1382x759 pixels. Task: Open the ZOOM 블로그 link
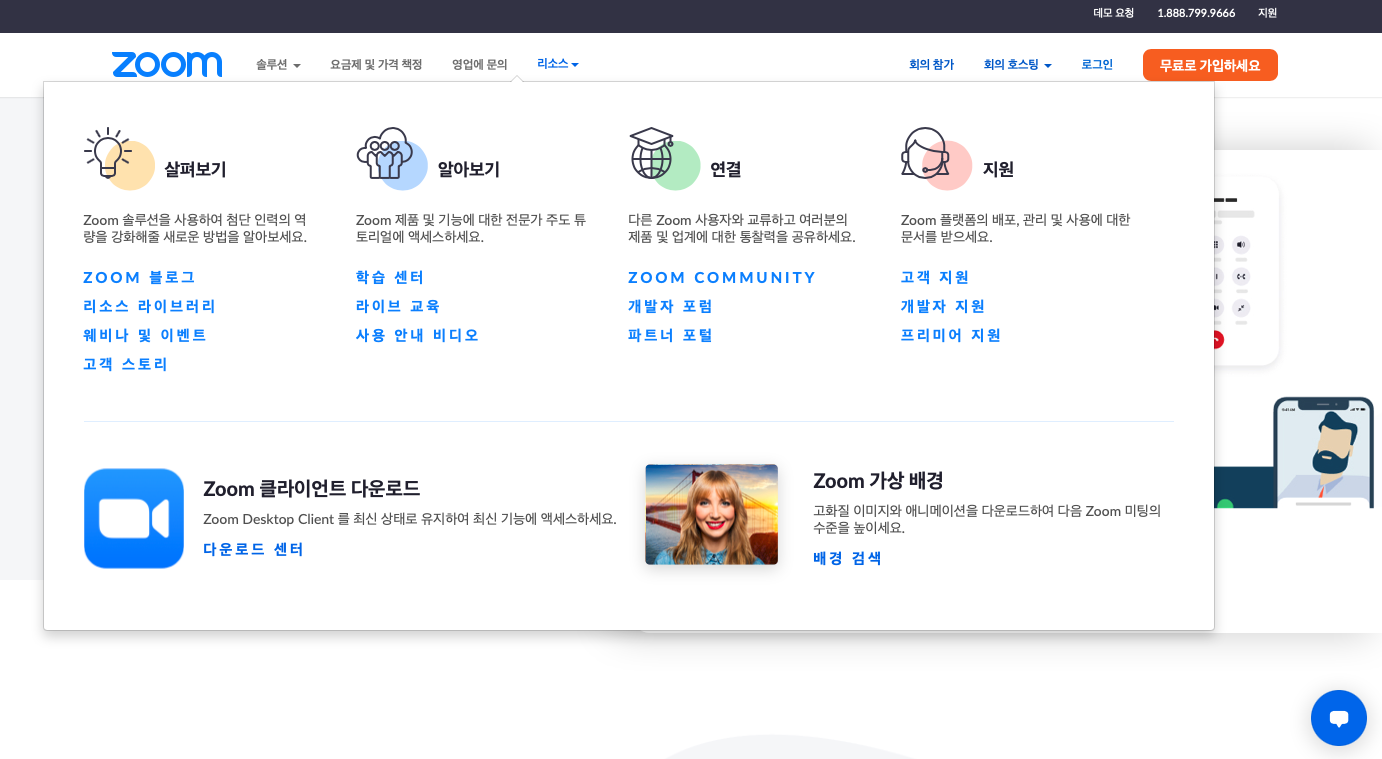pyautogui.click(x=140, y=277)
